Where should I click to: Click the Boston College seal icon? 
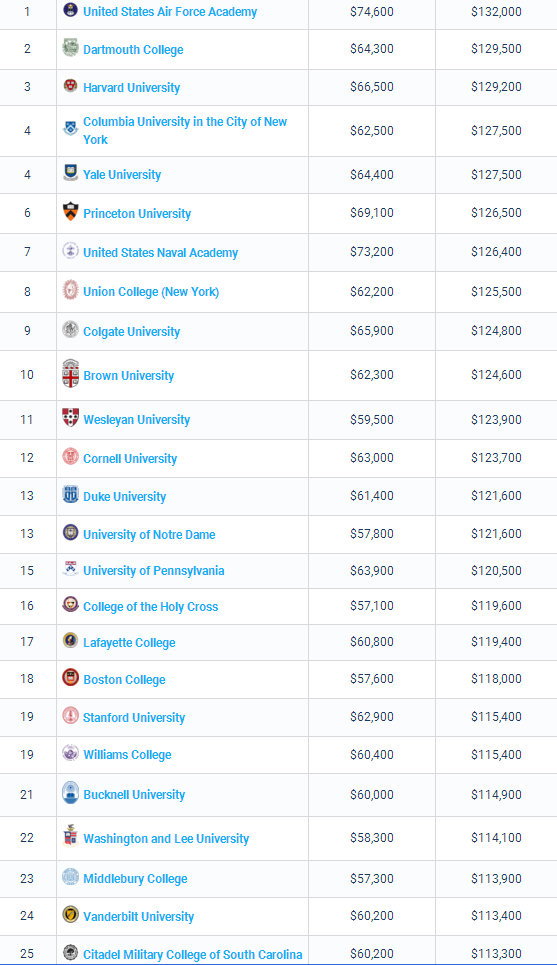click(71, 678)
